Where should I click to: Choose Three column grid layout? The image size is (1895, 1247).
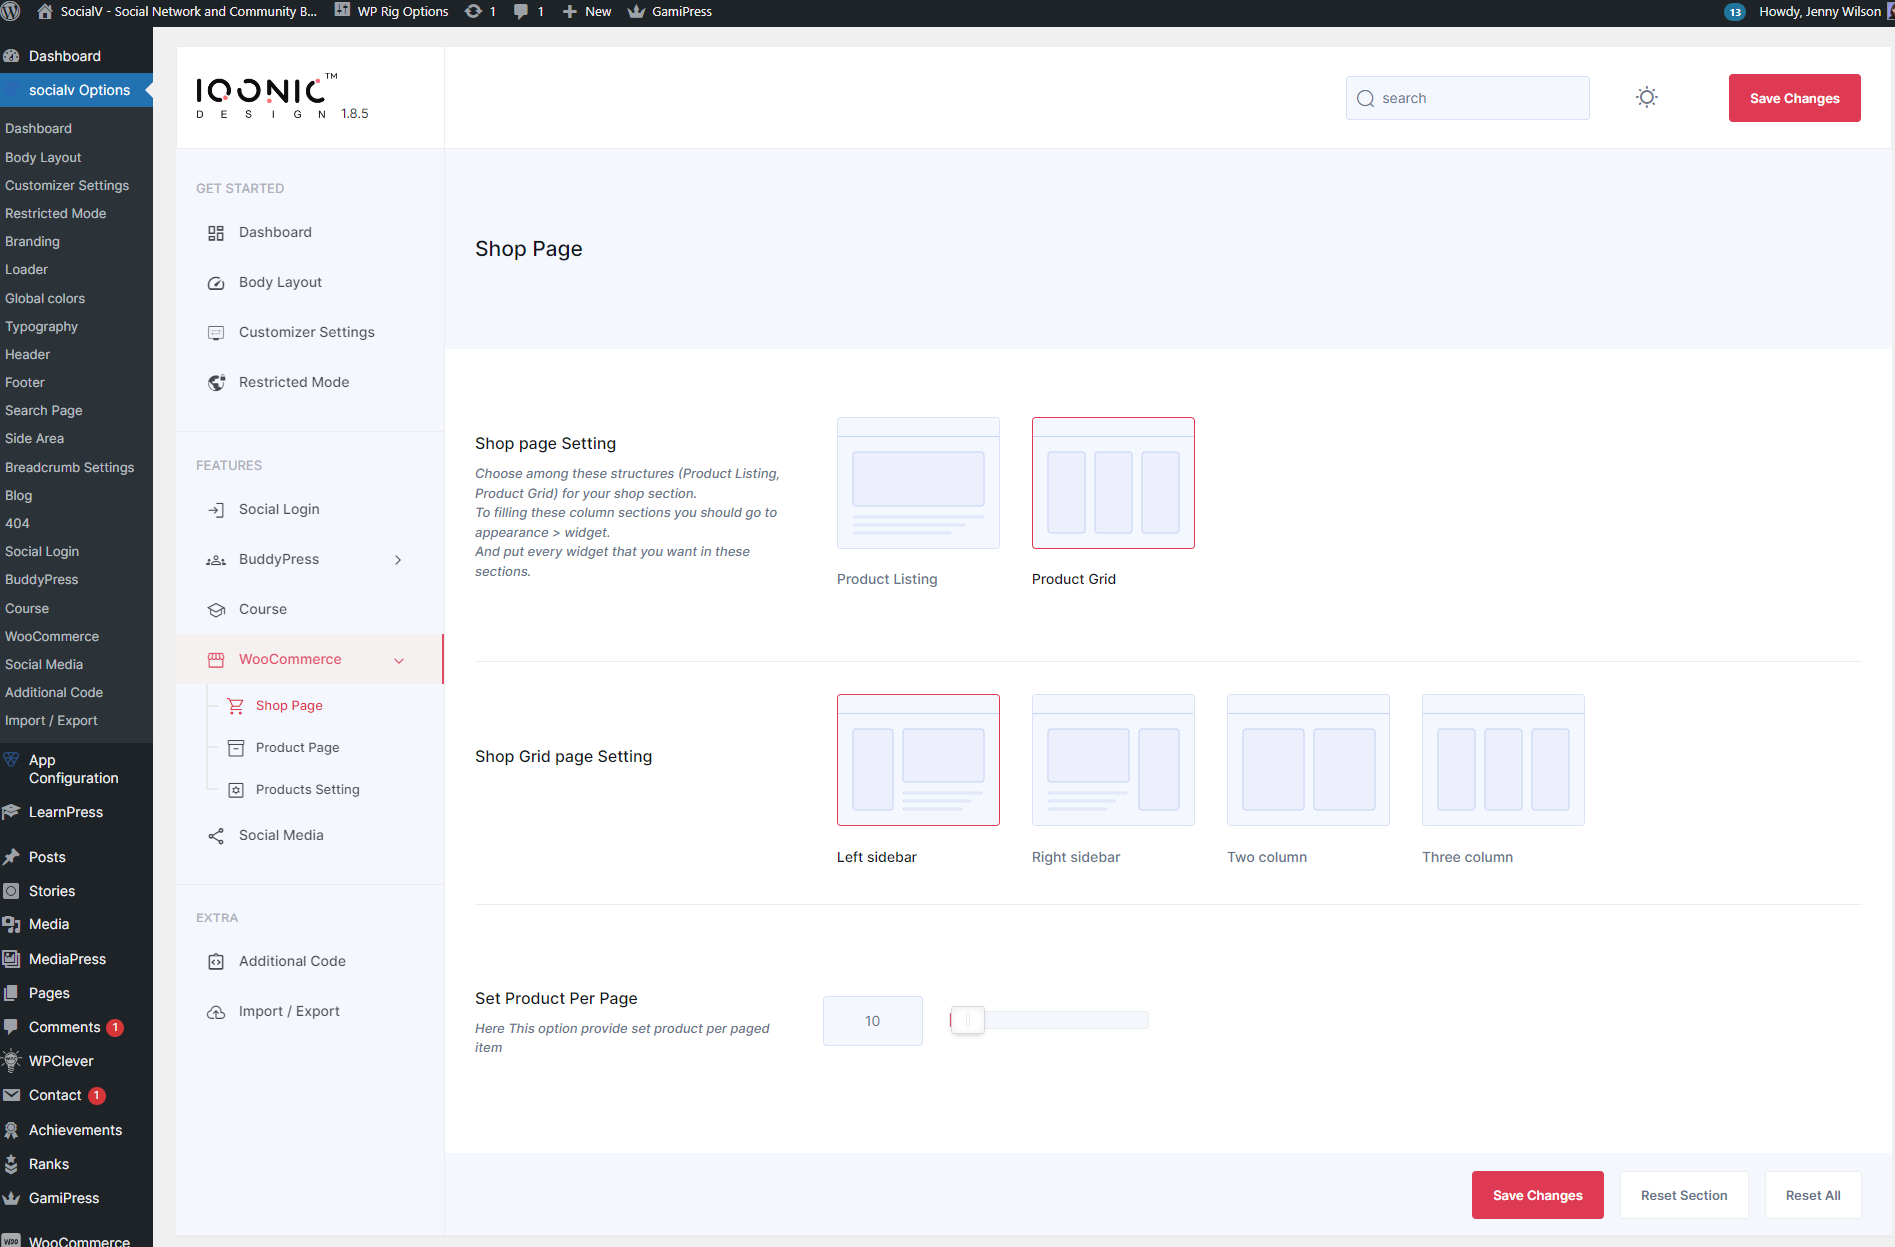point(1503,760)
